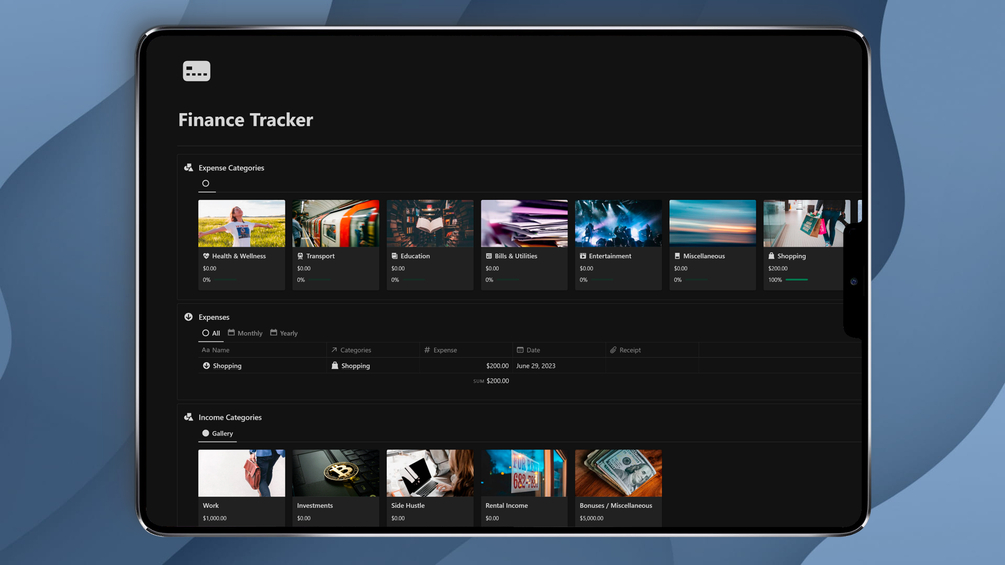Click the hash icon in the Expense header
The image size is (1005, 565).
pyautogui.click(x=427, y=350)
